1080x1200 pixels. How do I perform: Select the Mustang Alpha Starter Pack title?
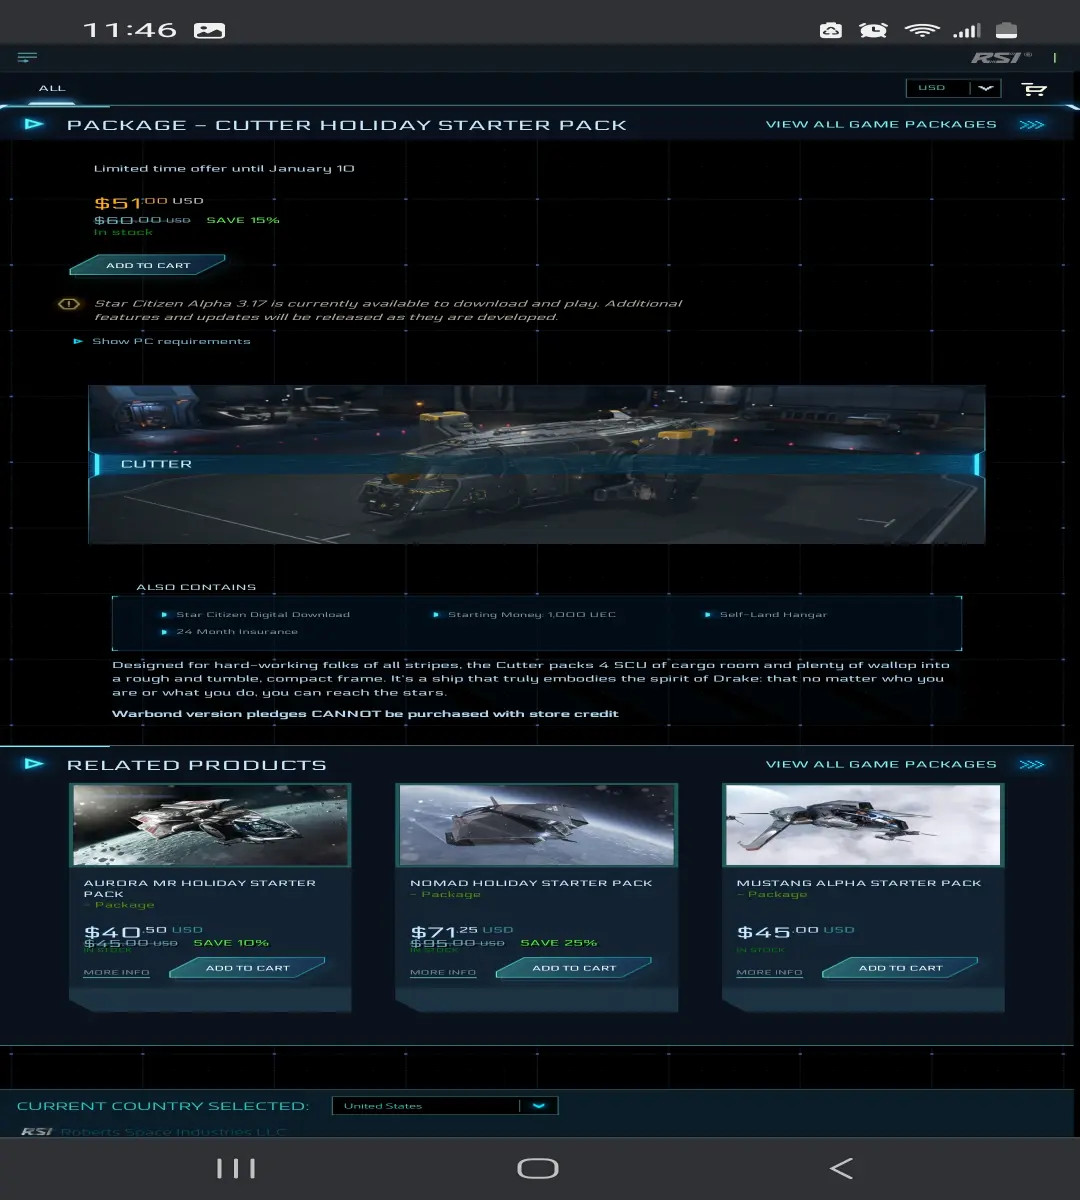point(859,883)
